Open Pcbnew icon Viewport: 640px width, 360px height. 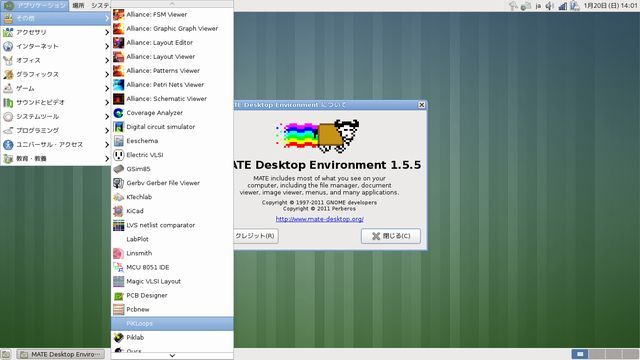click(x=118, y=309)
